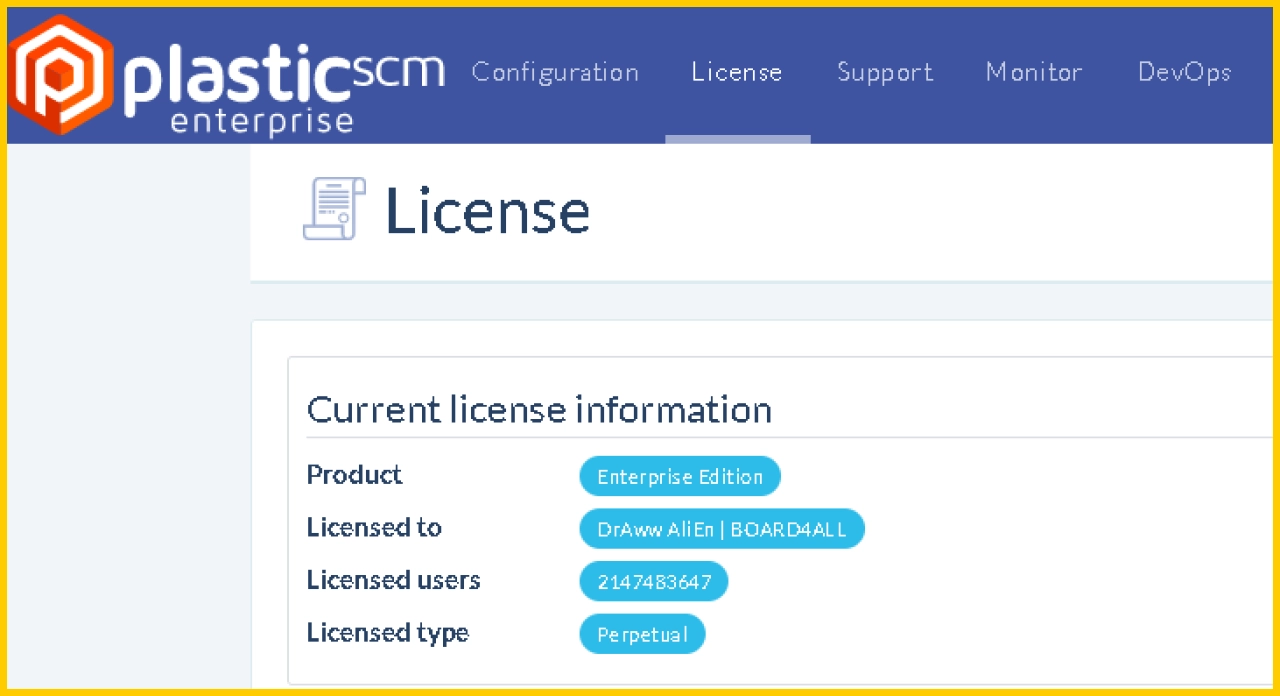Click the Licensed type label
Viewport: 1280px width, 696px height.
tap(387, 633)
